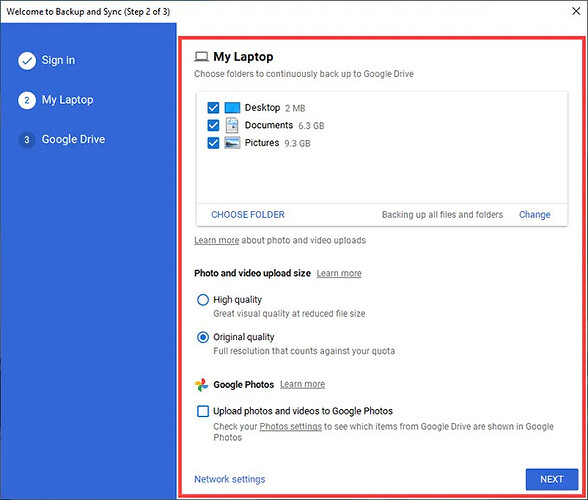This screenshot has width=588, height=500.
Task: Click the Google Photos pinwheel icon
Action: [201, 384]
